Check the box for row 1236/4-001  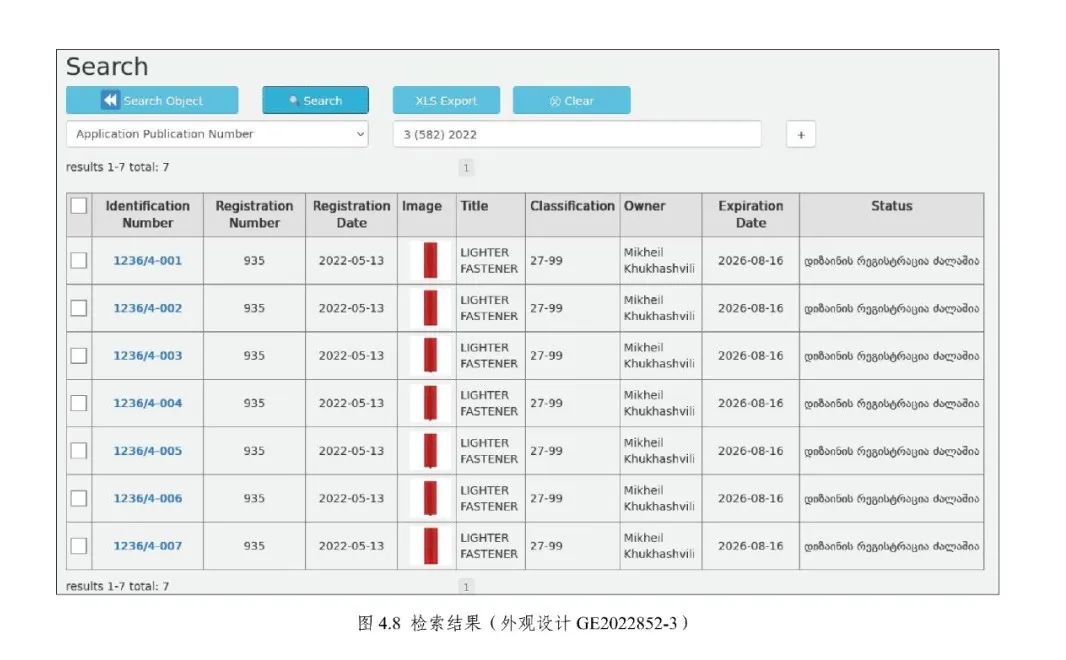click(x=79, y=261)
